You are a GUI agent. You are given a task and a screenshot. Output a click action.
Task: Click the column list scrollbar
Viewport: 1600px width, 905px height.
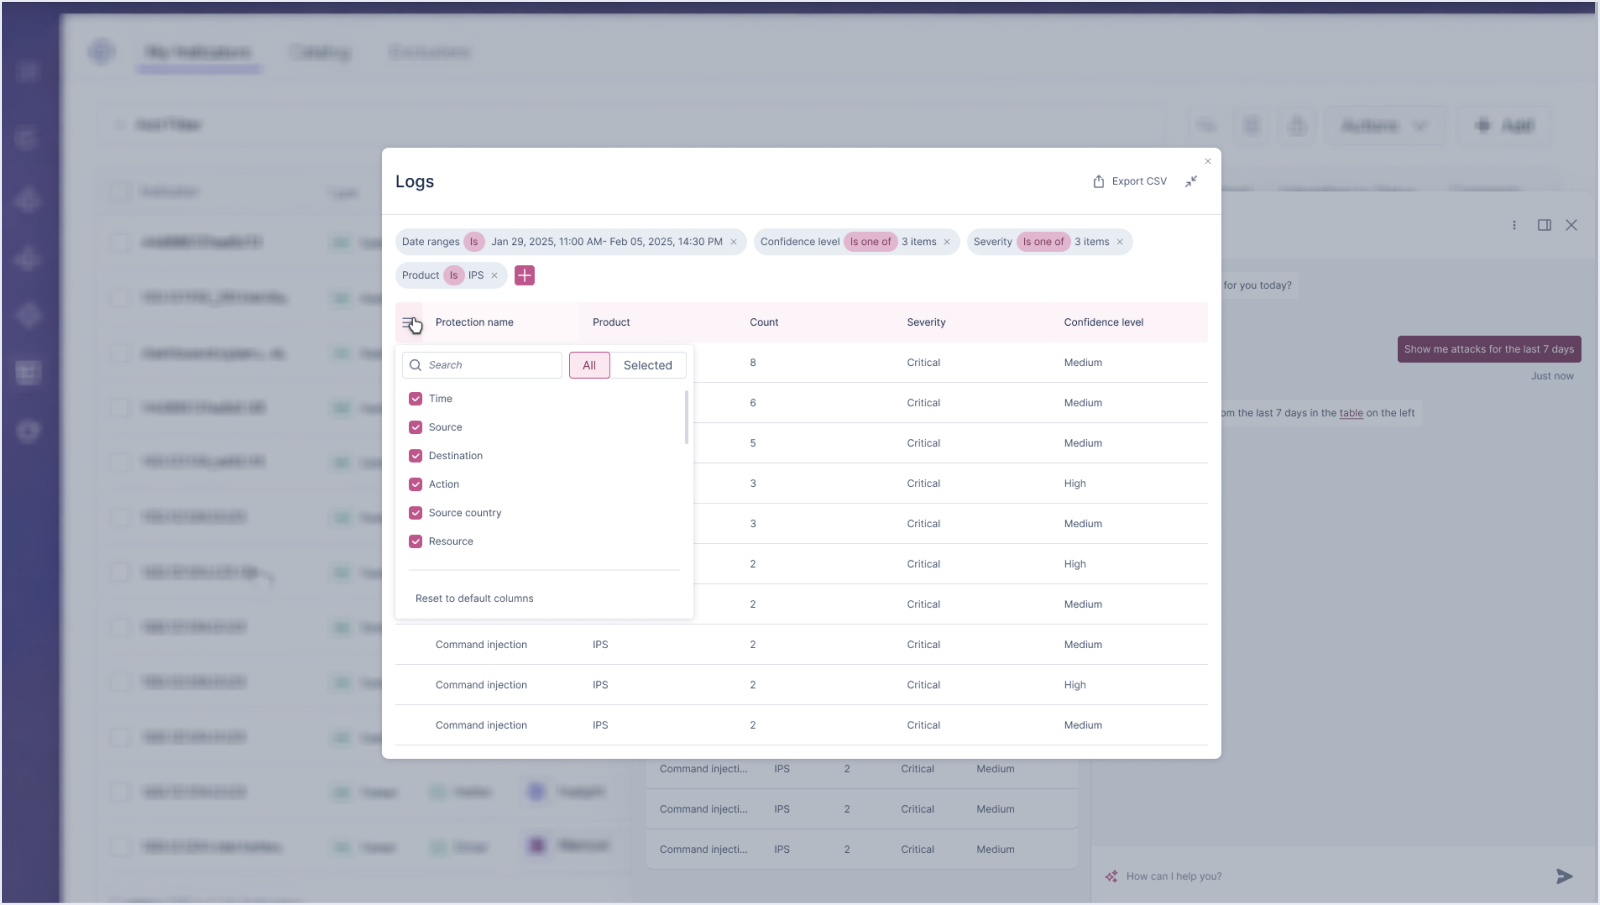coord(686,417)
